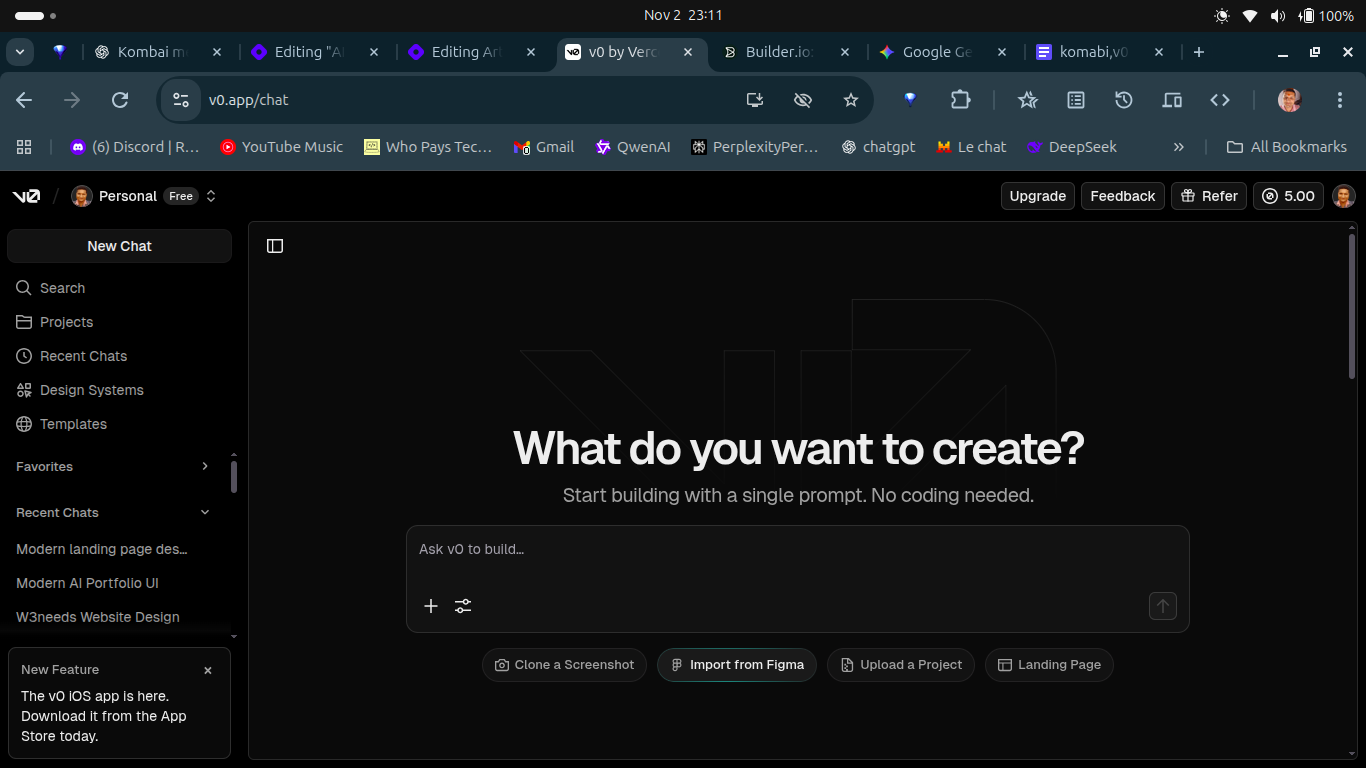Open the Modern AI Portfolio UI chat
The width and height of the screenshot is (1366, 768).
coord(88,583)
